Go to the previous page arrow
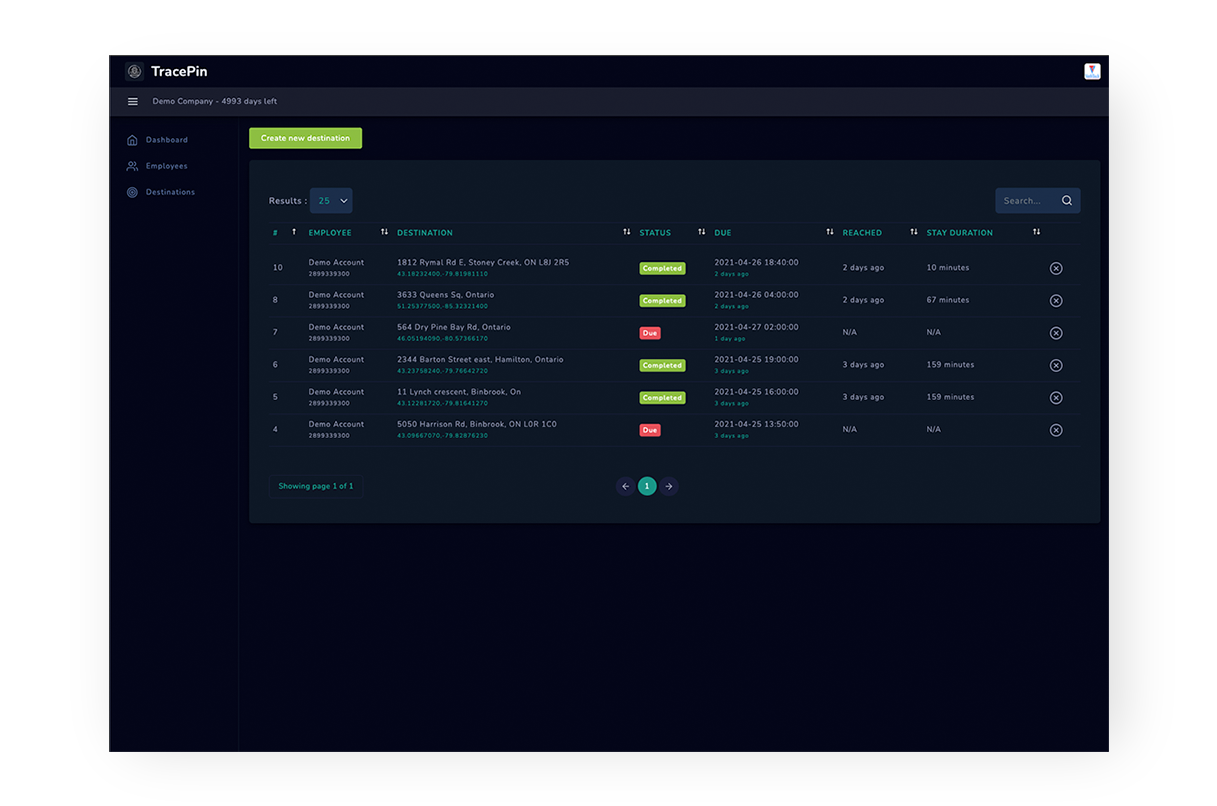1217x806 pixels. coord(625,487)
